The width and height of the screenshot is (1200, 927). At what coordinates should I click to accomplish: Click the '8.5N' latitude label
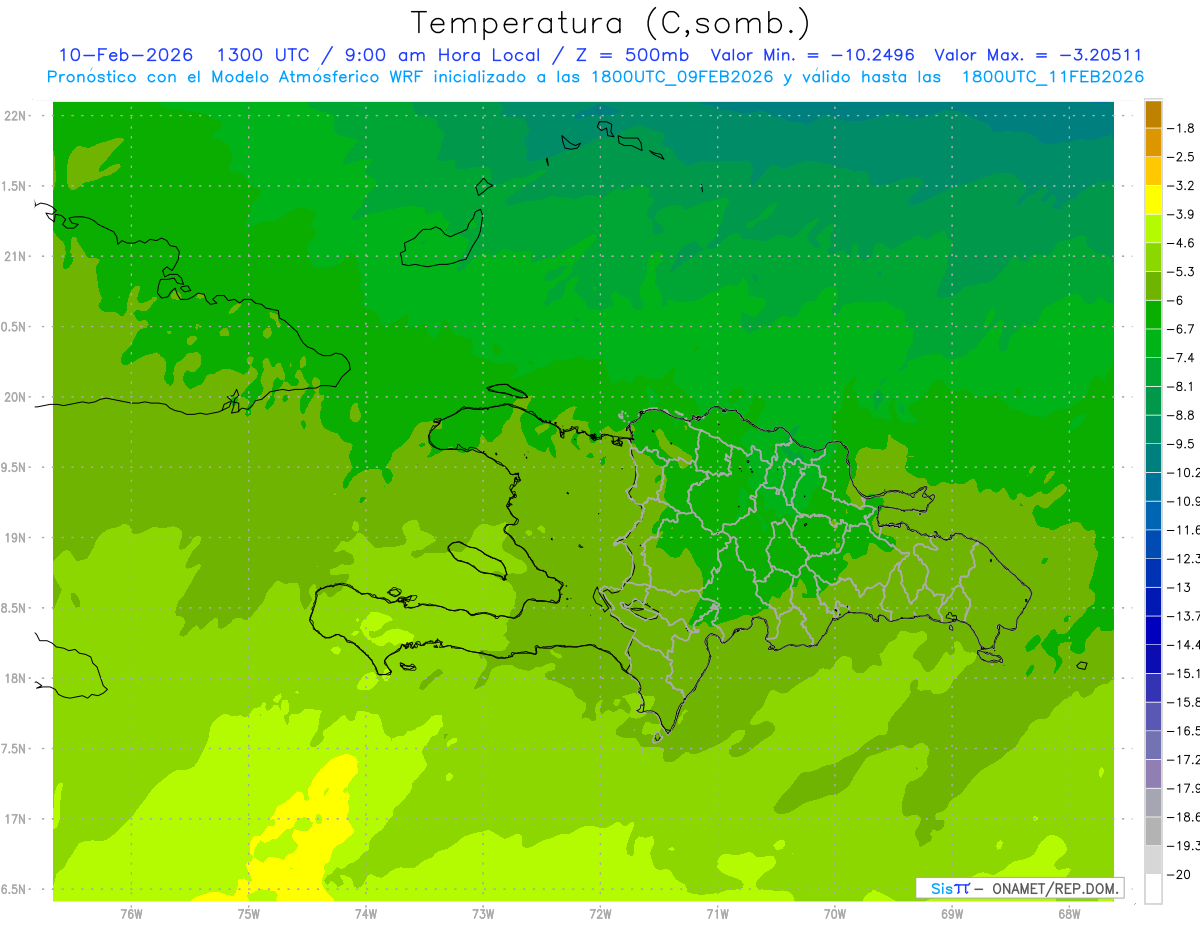(x=16, y=609)
